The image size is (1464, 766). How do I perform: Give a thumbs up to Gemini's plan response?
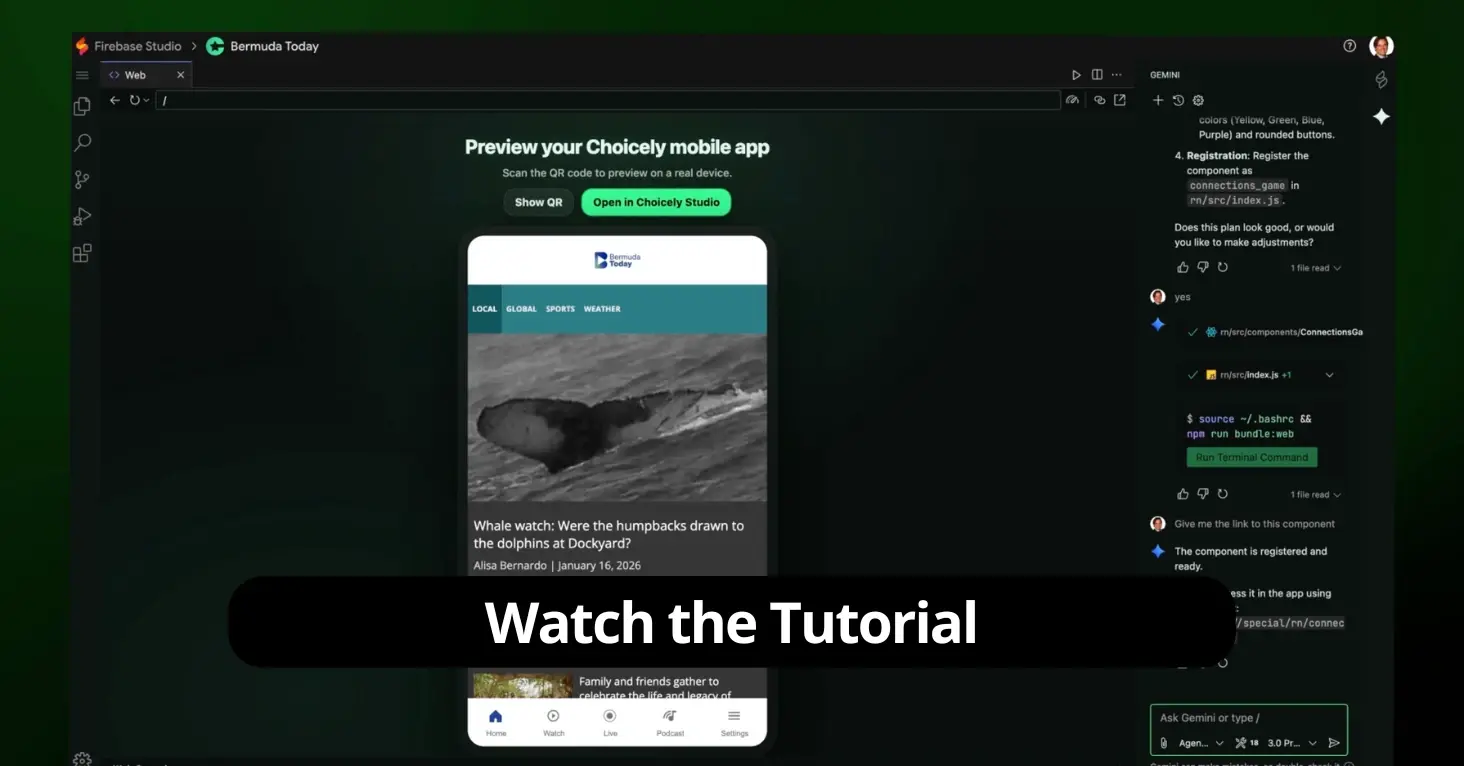[x=1182, y=267]
